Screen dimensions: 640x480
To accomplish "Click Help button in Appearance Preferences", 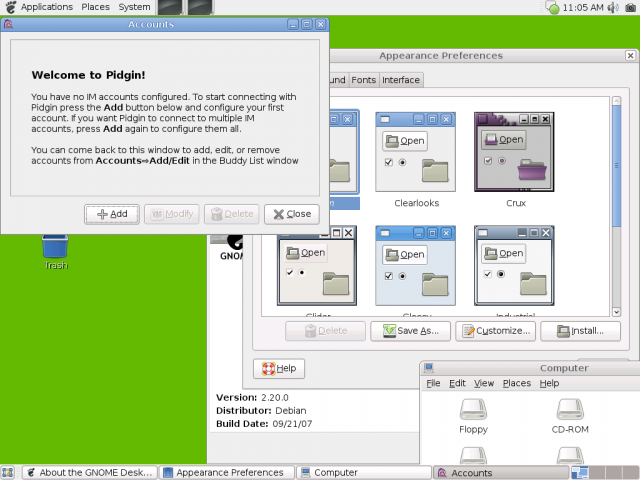I will (x=279, y=369).
